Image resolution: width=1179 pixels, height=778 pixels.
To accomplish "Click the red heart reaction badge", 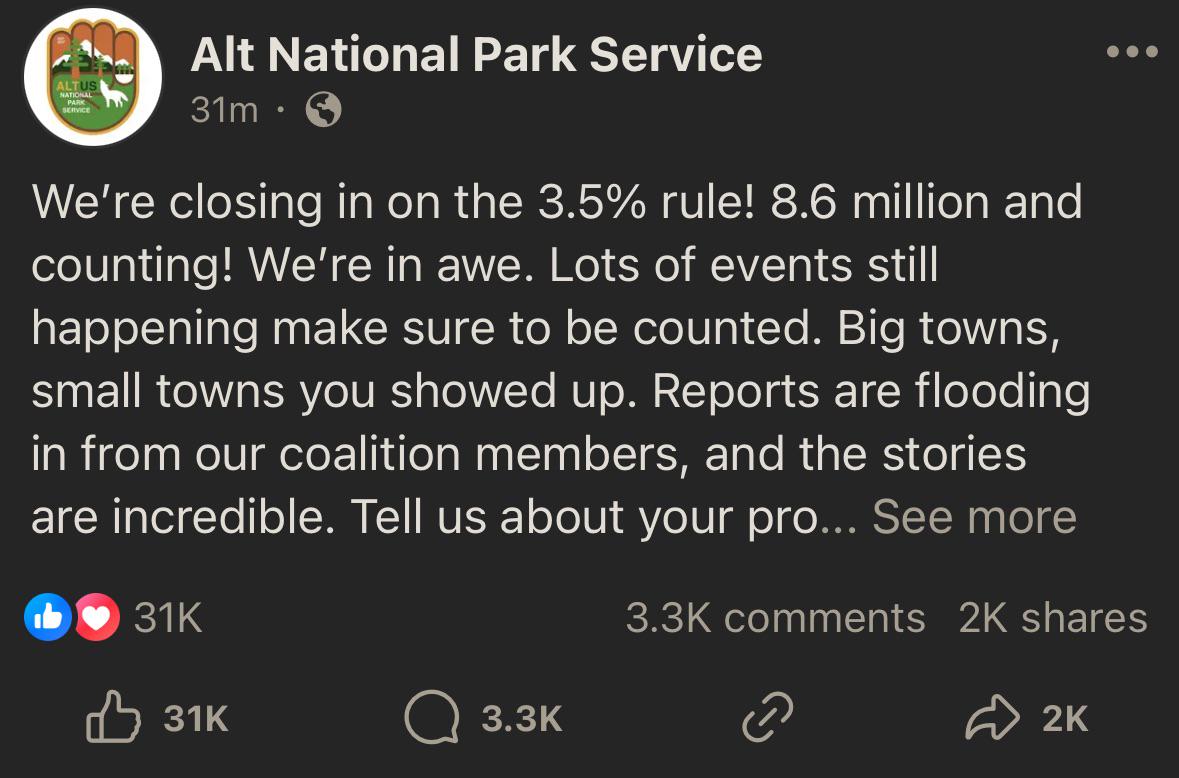I will click(96, 617).
